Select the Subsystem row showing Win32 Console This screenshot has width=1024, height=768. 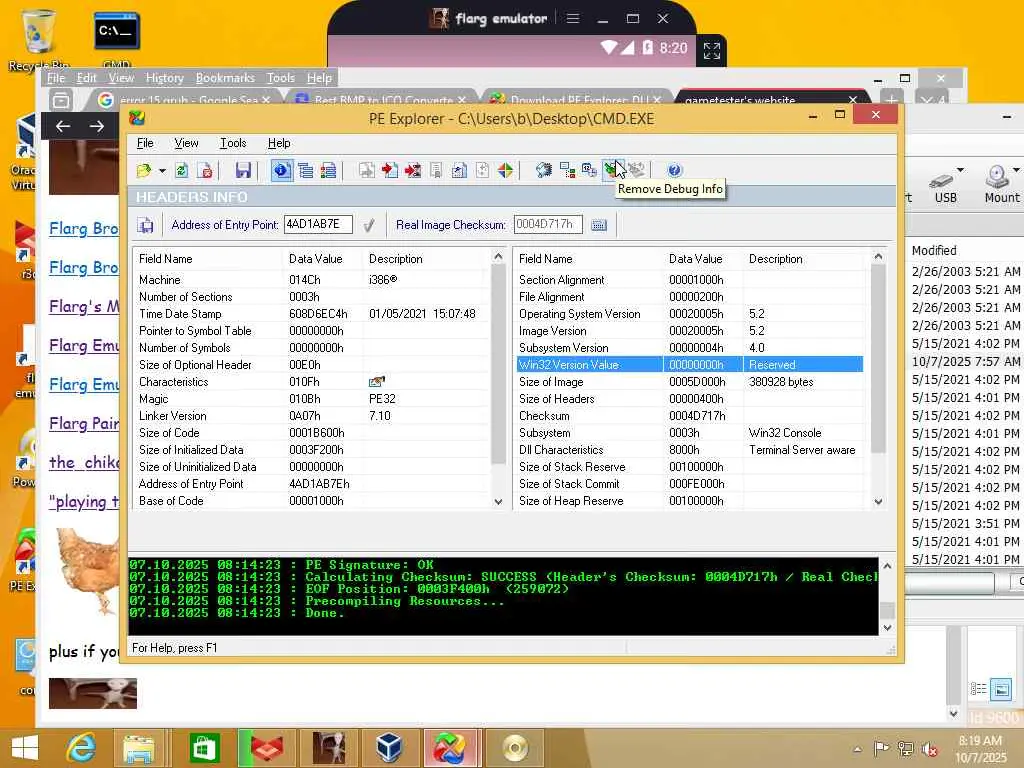pyautogui.click(x=690, y=432)
